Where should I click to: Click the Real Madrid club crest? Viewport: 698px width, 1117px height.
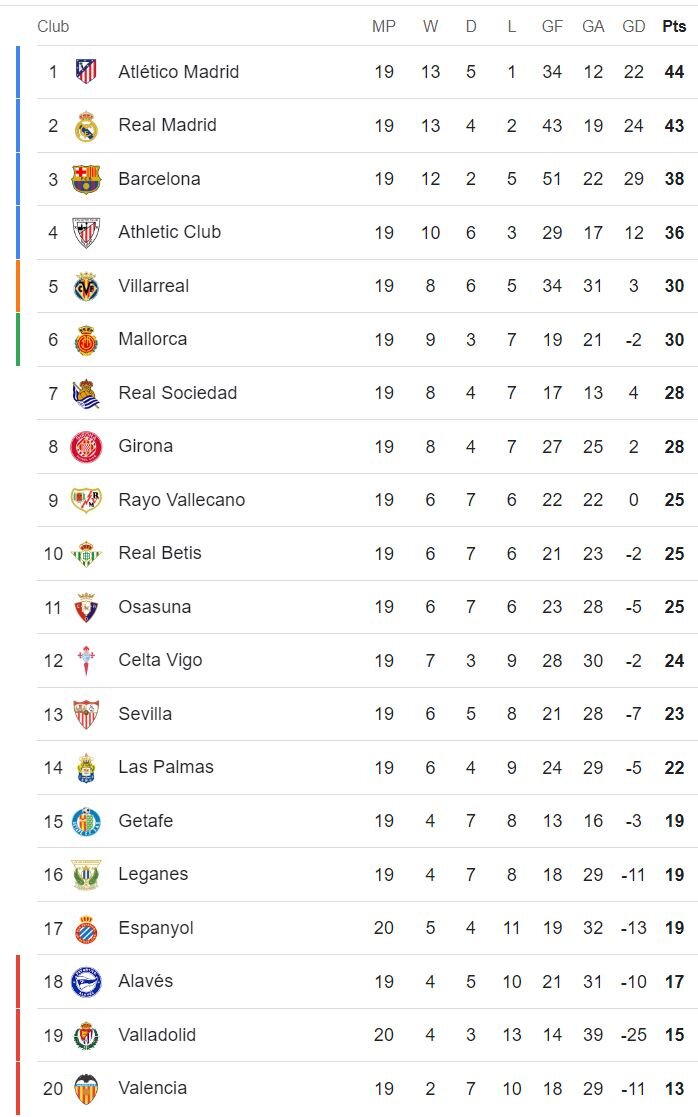click(x=86, y=126)
